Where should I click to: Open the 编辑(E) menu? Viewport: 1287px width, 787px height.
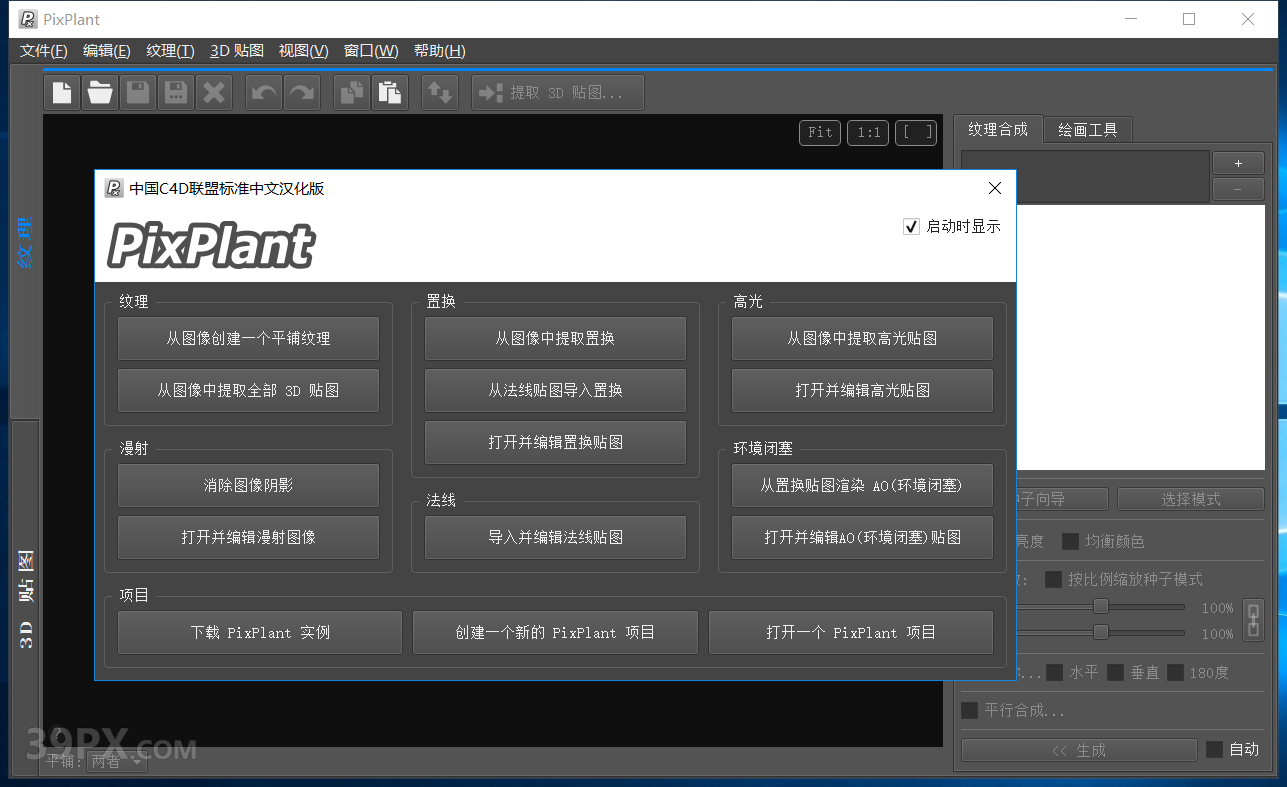coord(107,51)
